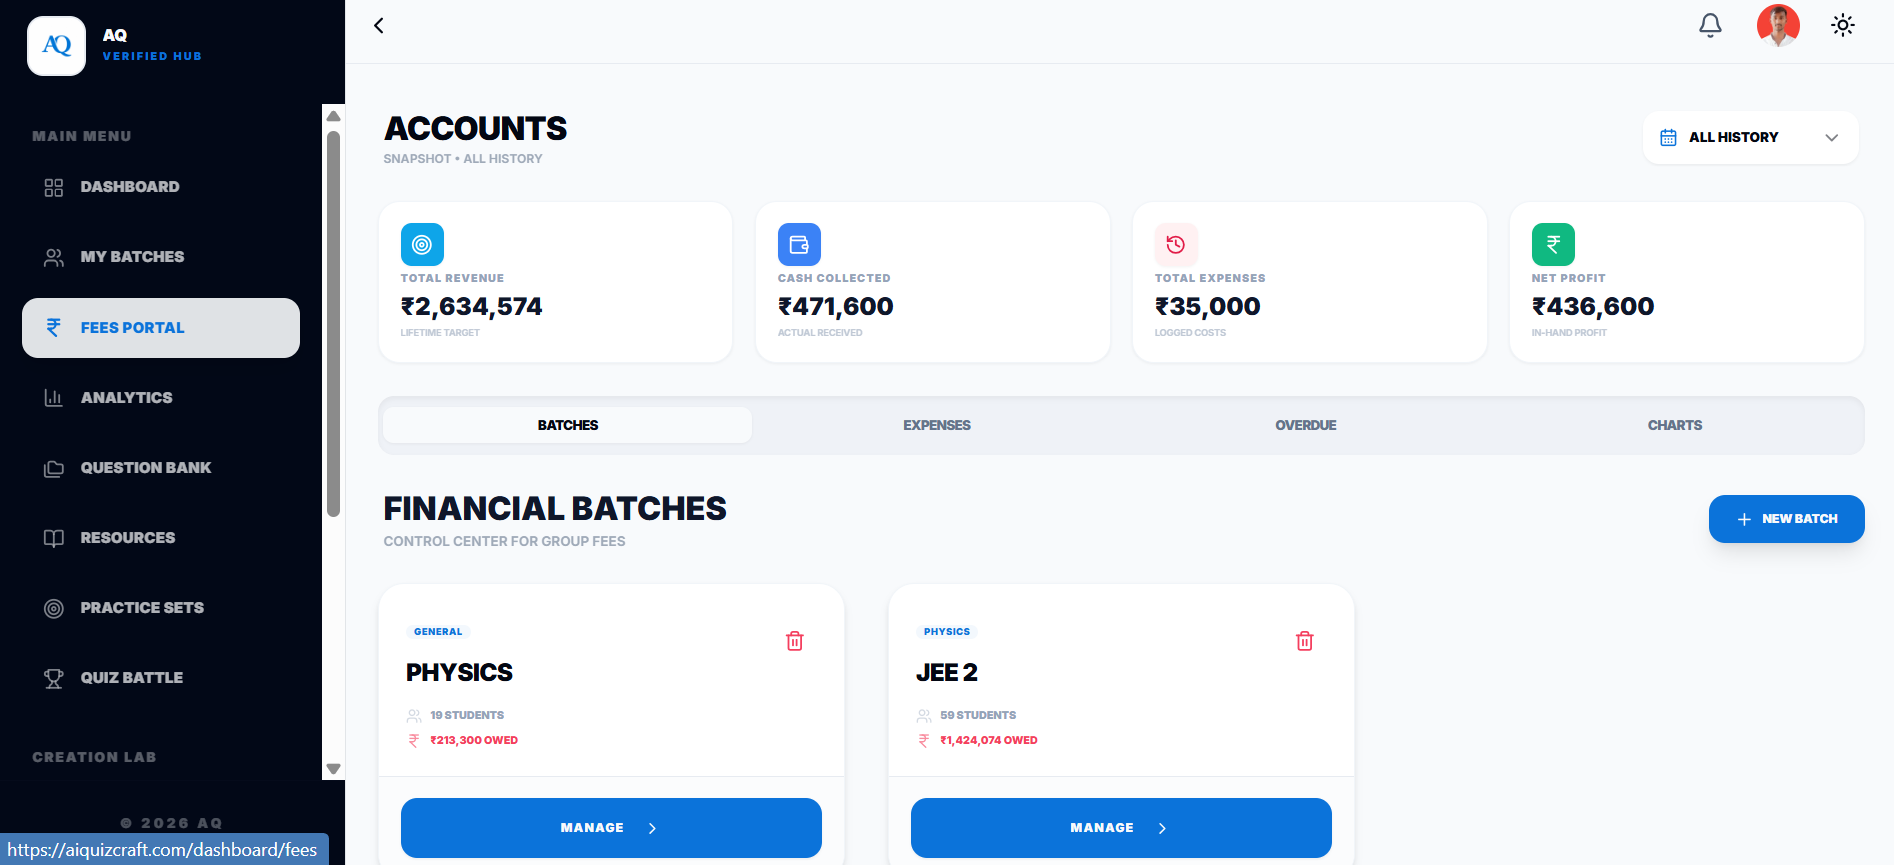This screenshot has height=865, width=1894.
Task: Click the 59 Students label
Action: [978, 715]
